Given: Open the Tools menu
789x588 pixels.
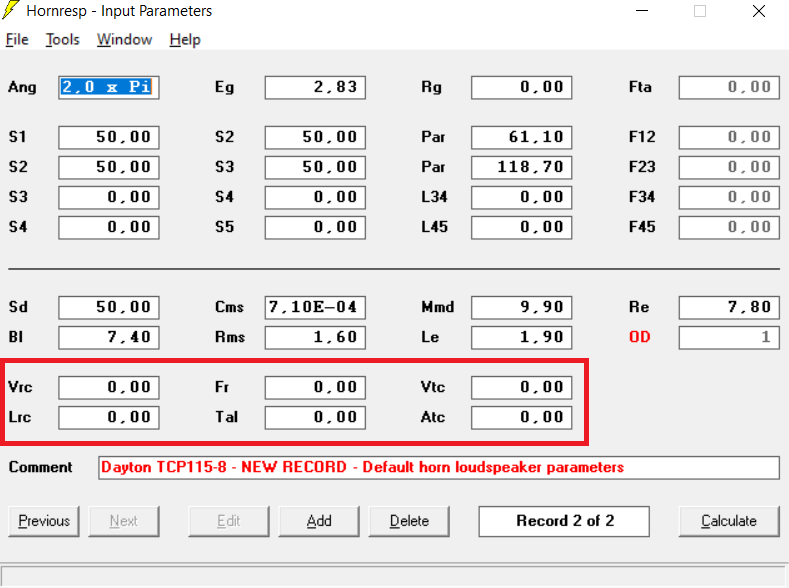Looking at the screenshot, I should pos(62,39).
